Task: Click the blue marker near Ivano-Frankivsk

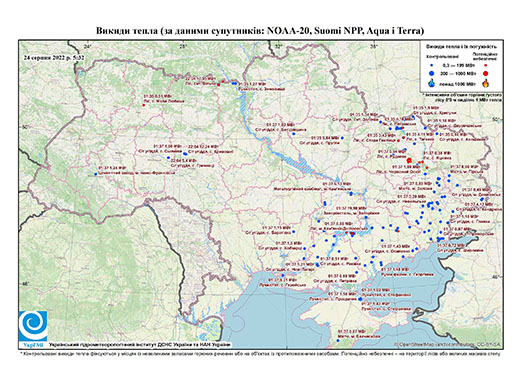Action: pos(96,174)
